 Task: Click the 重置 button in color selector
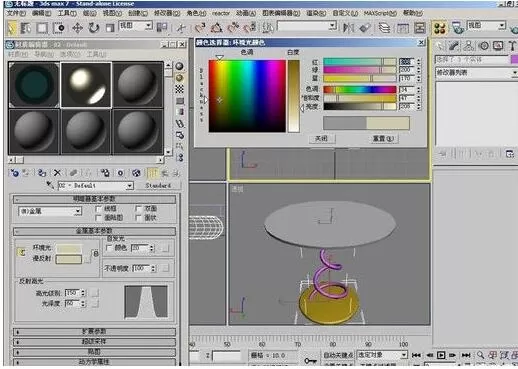click(x=383, y=138)
